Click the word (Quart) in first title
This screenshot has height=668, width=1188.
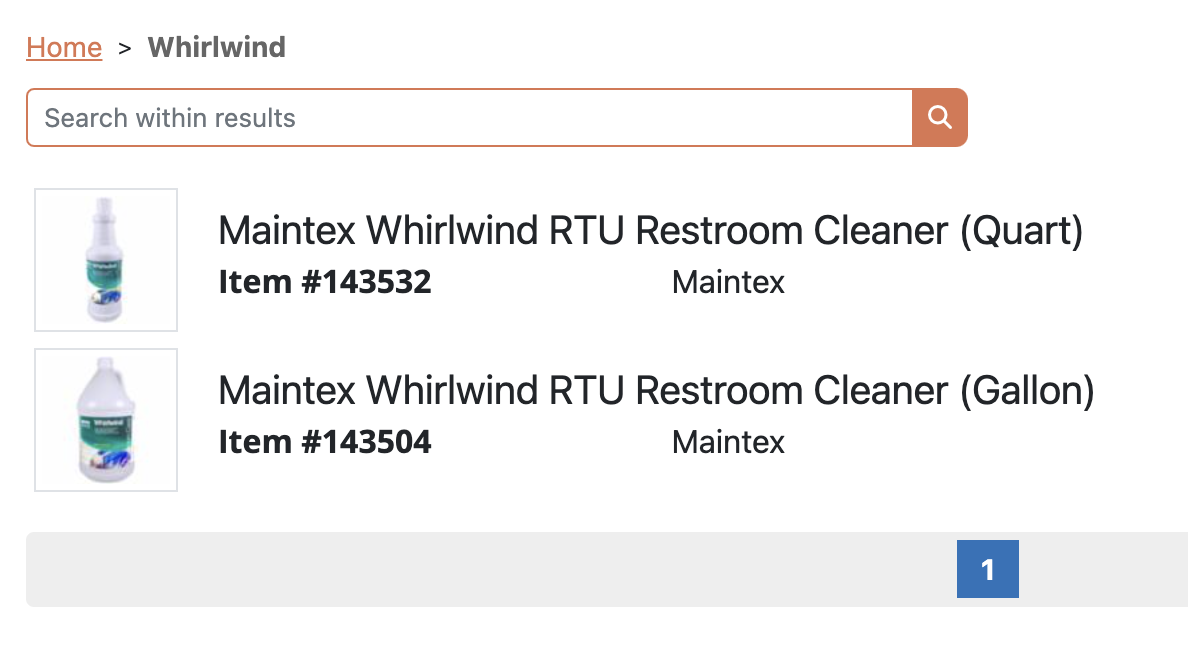click(x=1021, y=230)
